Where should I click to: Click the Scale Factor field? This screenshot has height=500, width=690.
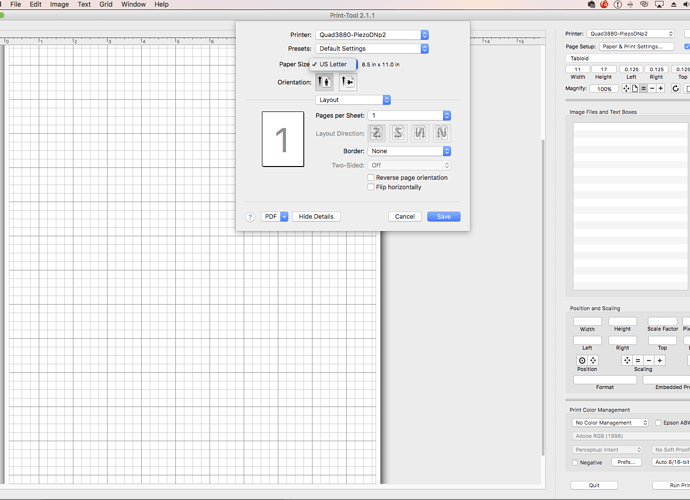[x=662, y=321]
